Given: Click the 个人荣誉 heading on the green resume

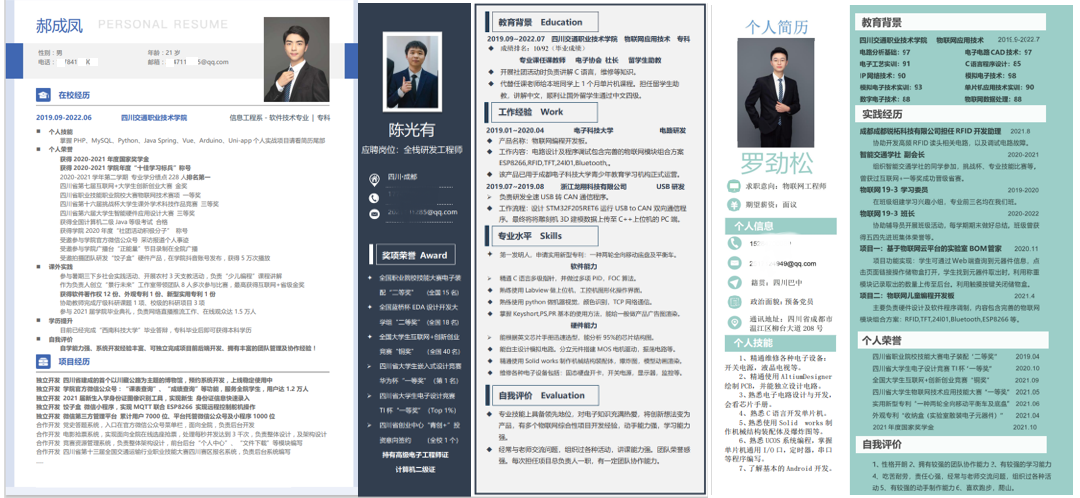Looking at the screenshot, I should coord(882,340).
